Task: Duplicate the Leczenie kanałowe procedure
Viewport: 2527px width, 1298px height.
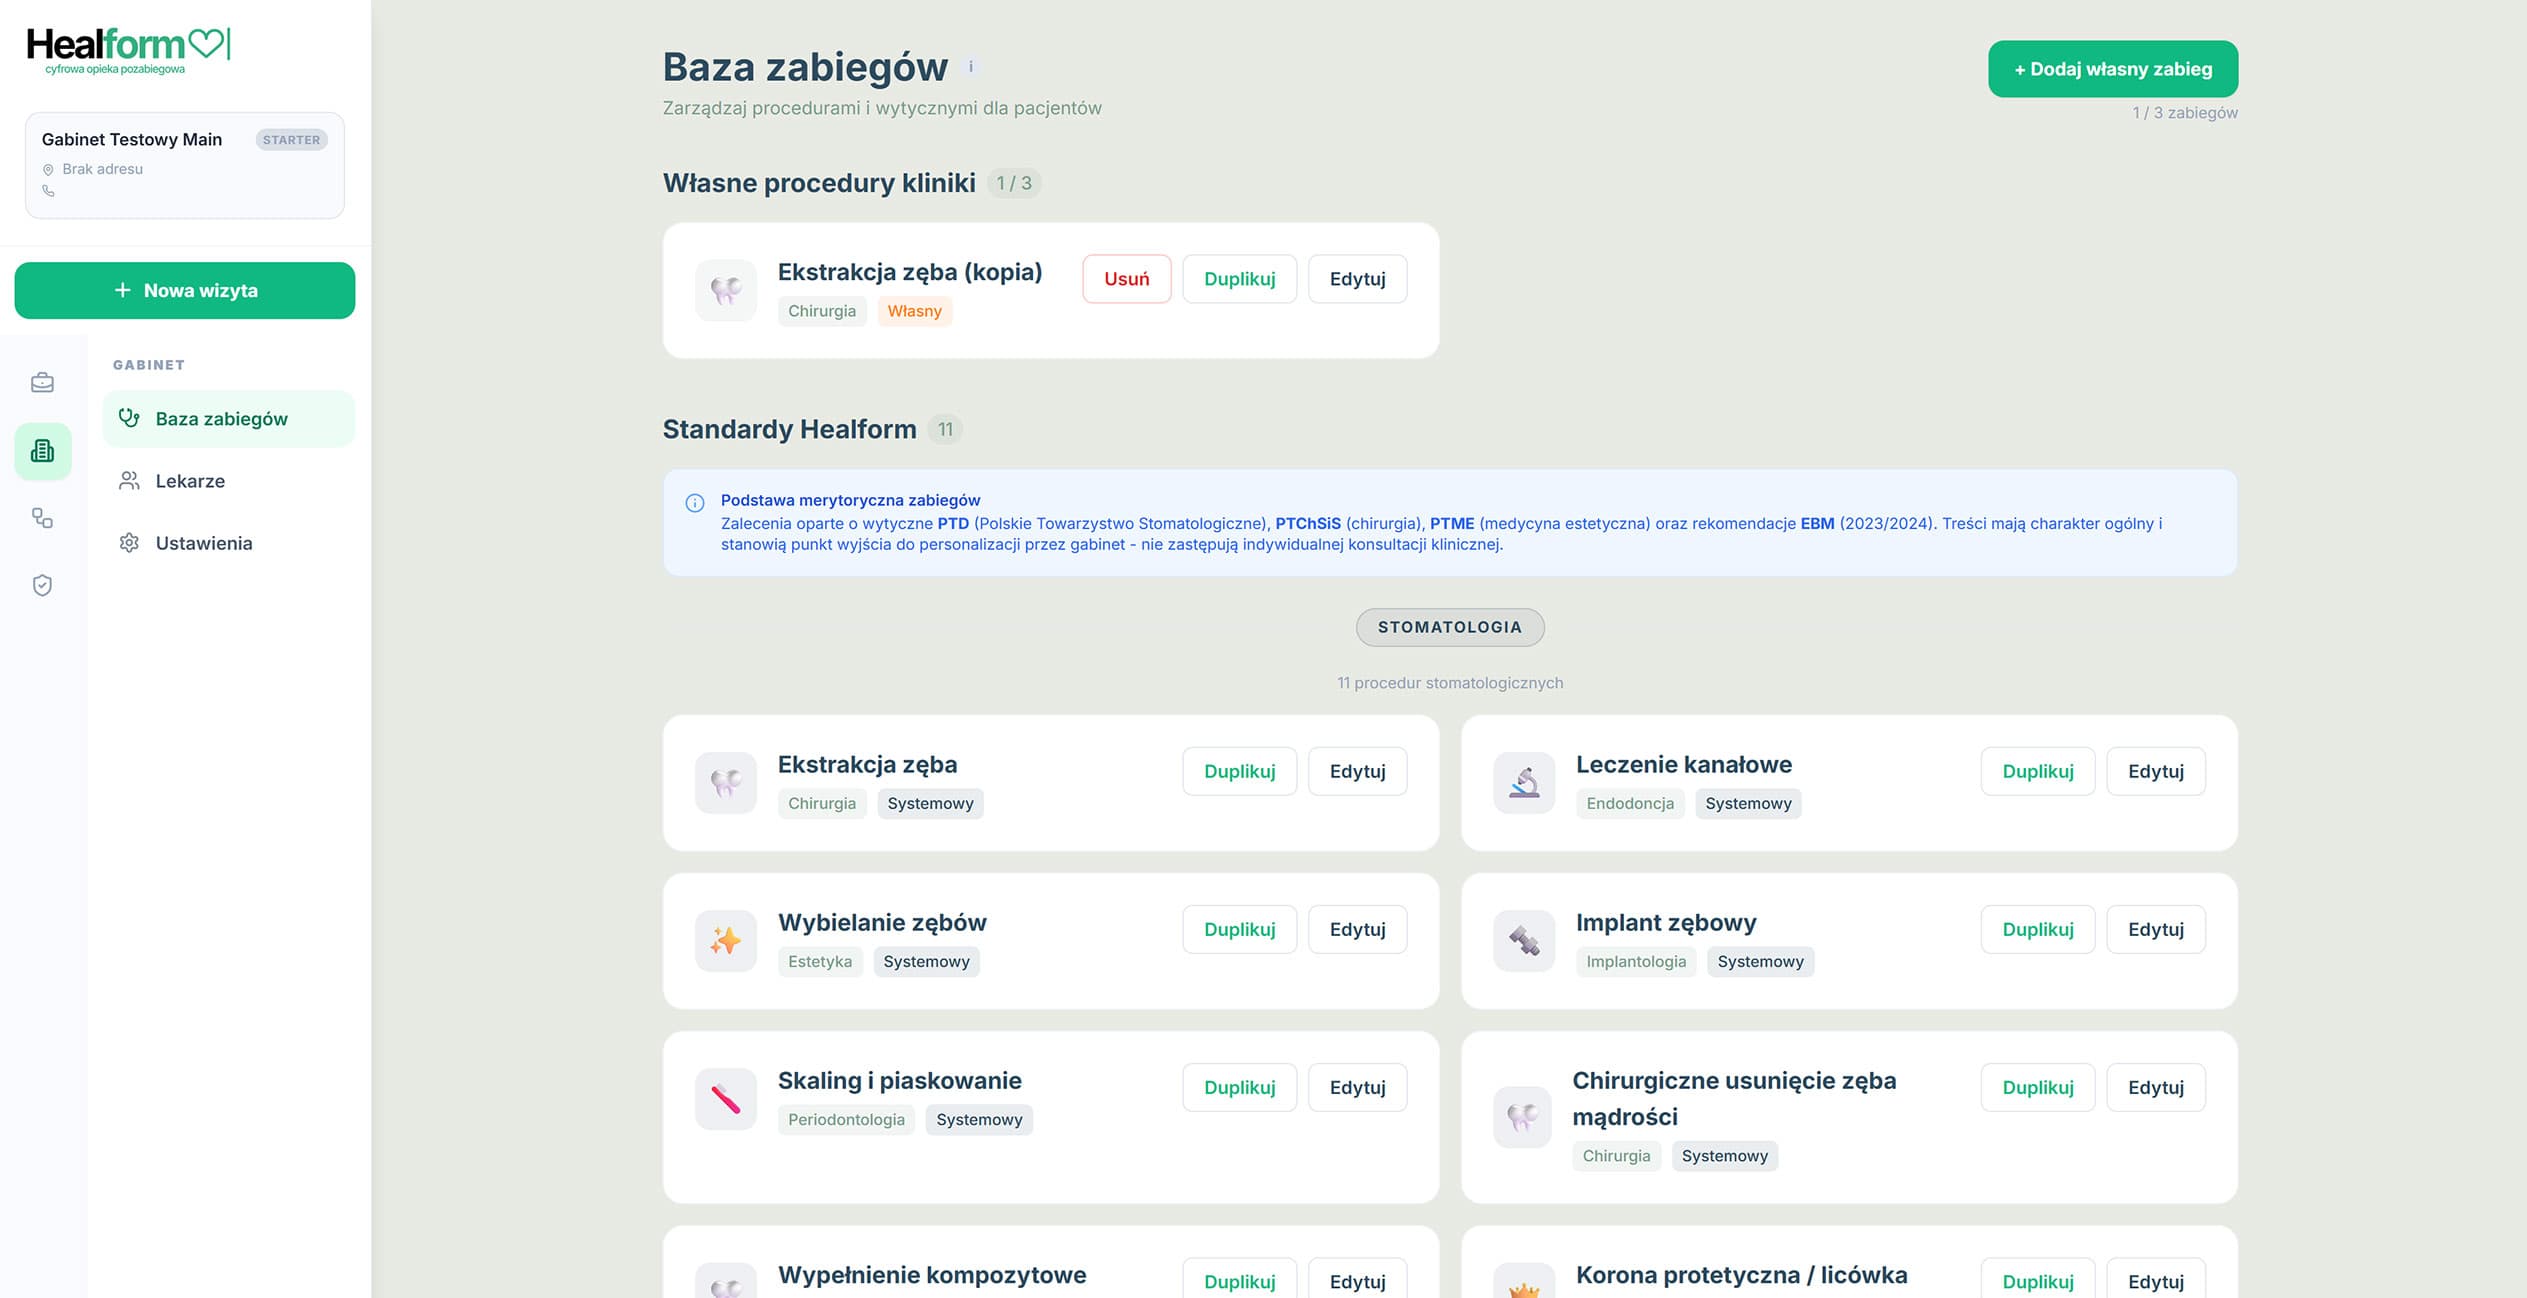Action: tap(2038, 771)
